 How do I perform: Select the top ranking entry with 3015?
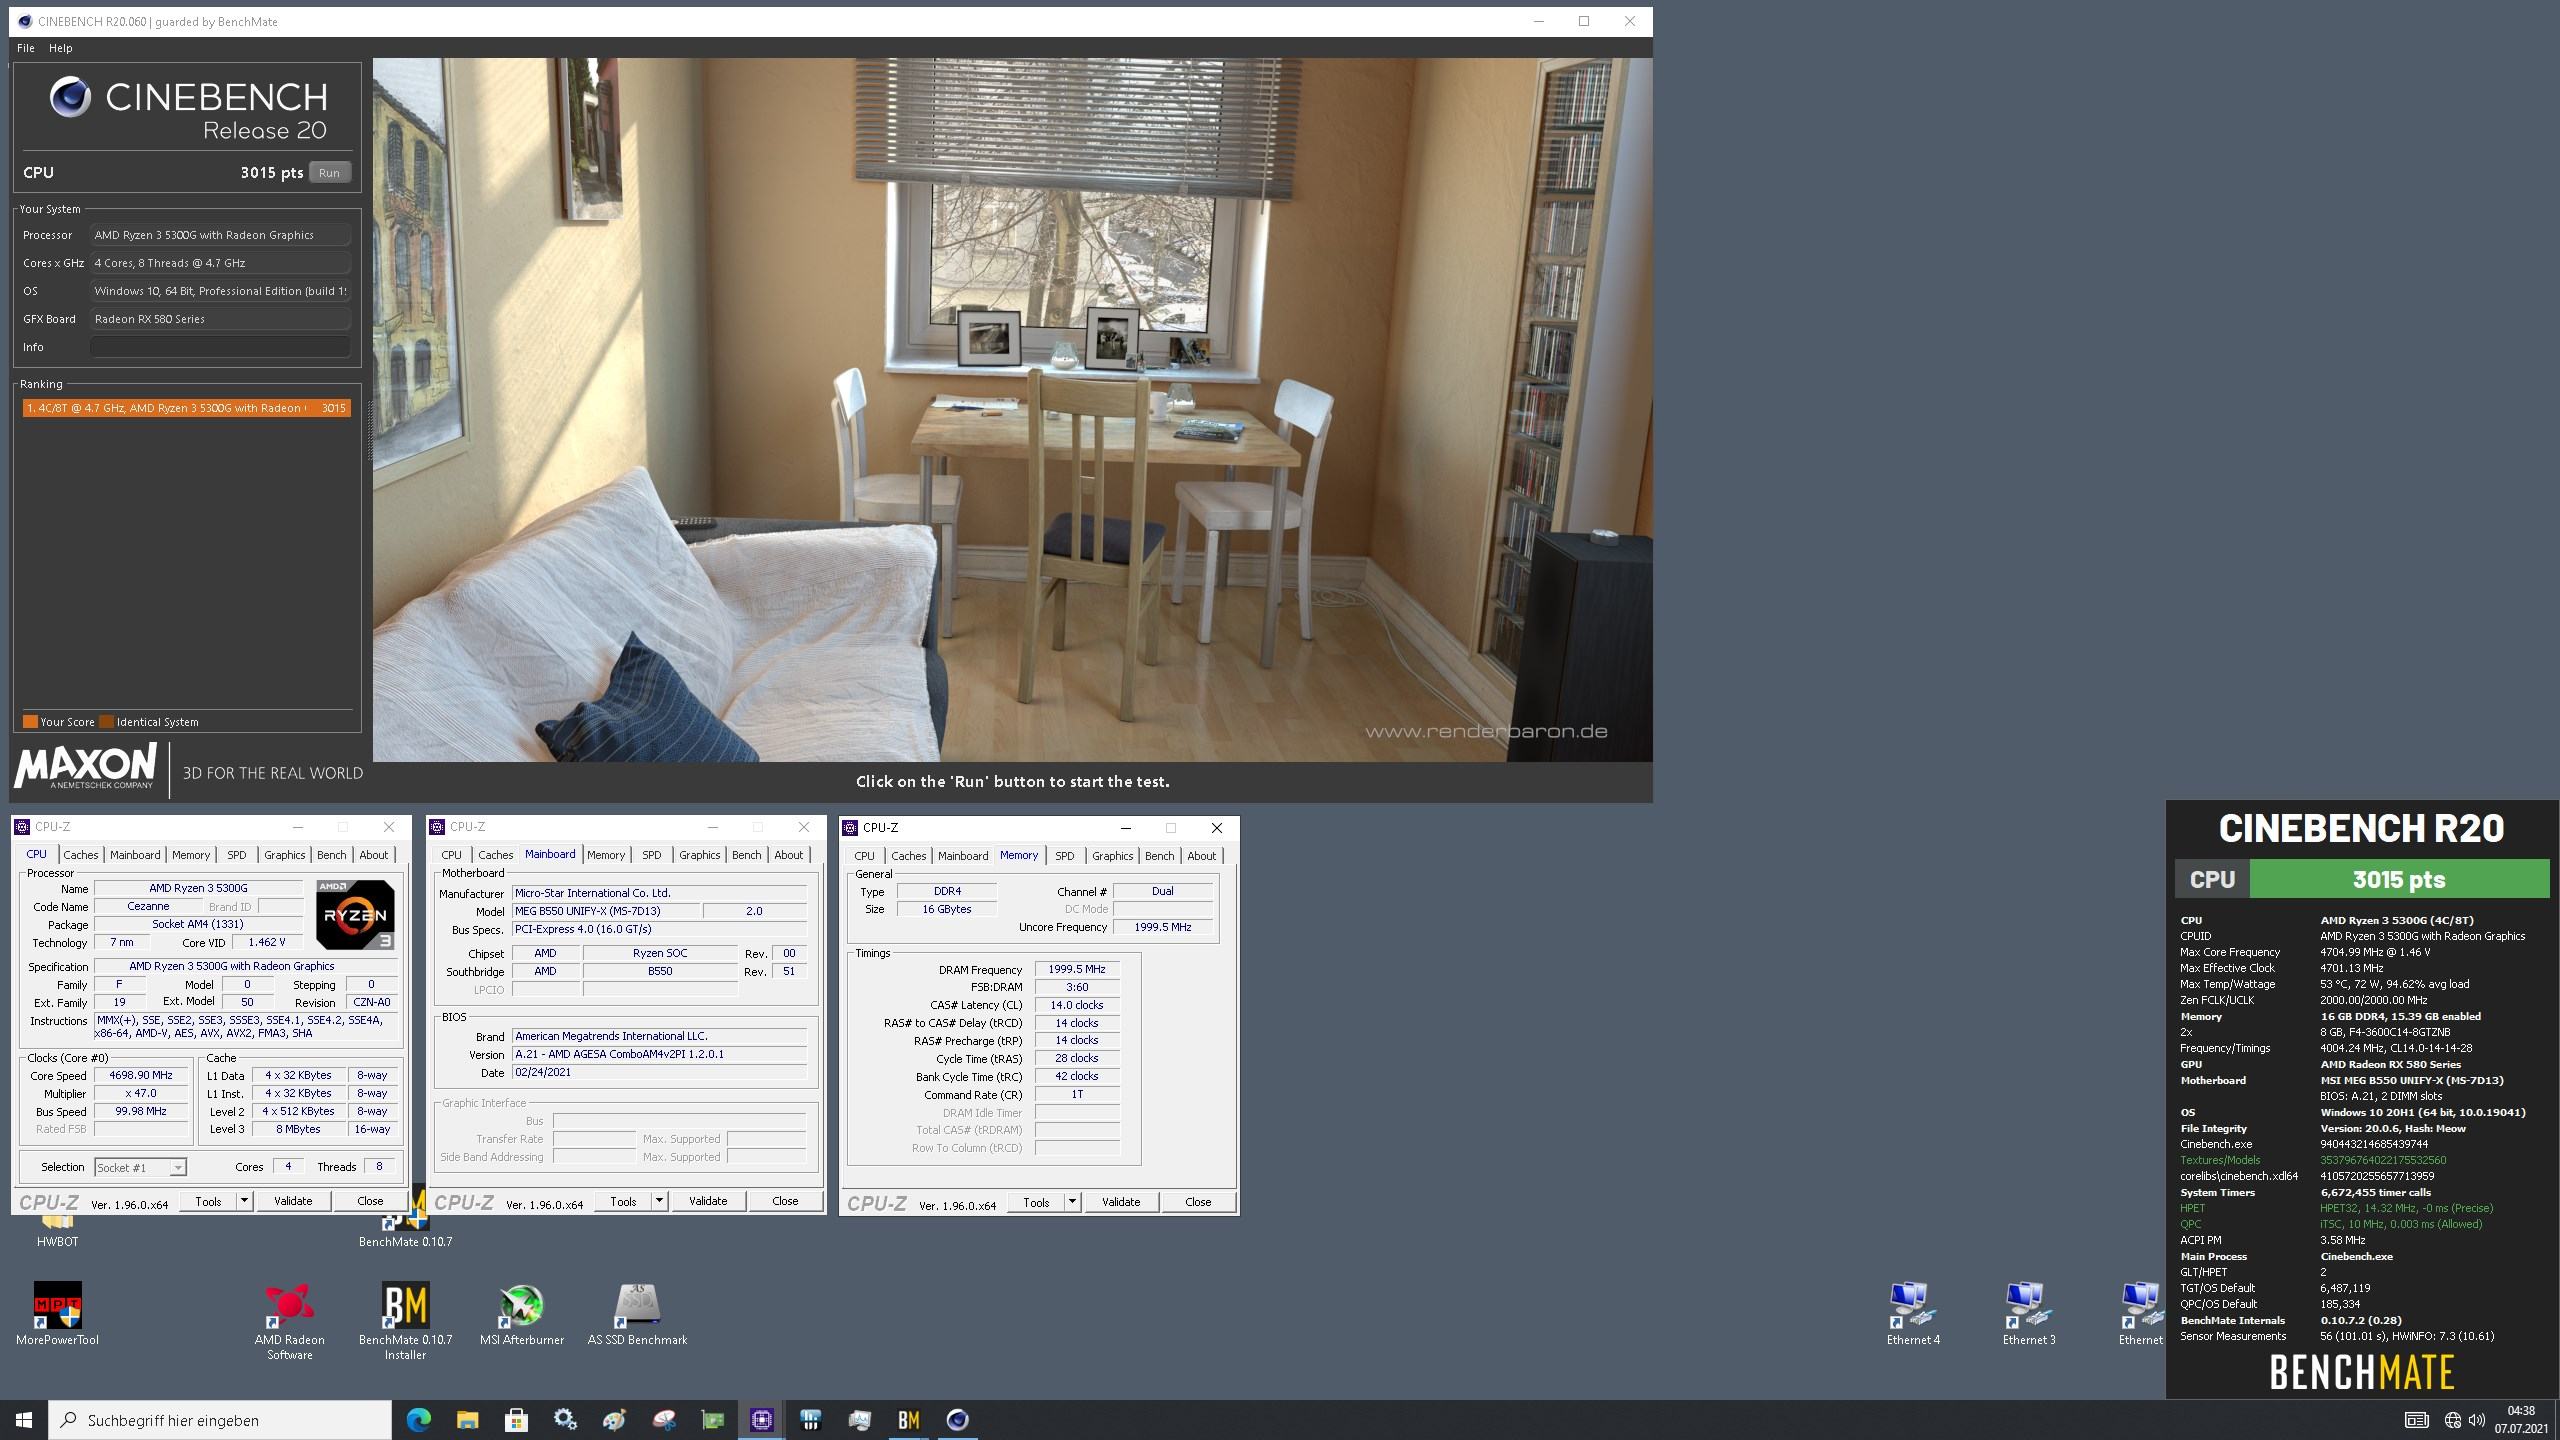(x=187, y=408)
